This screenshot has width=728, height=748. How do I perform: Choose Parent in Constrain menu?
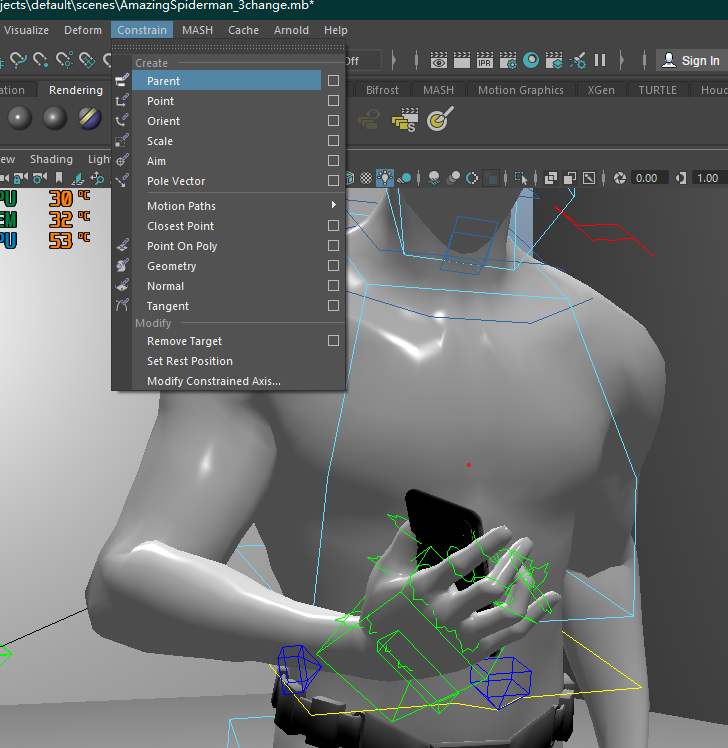pyautogui.click(x=227, y=81)
